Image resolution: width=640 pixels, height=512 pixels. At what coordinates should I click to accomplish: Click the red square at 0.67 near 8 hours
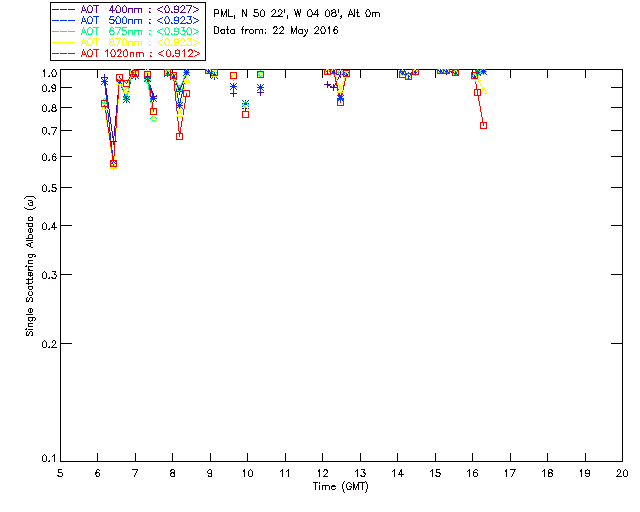coord(179,136)
